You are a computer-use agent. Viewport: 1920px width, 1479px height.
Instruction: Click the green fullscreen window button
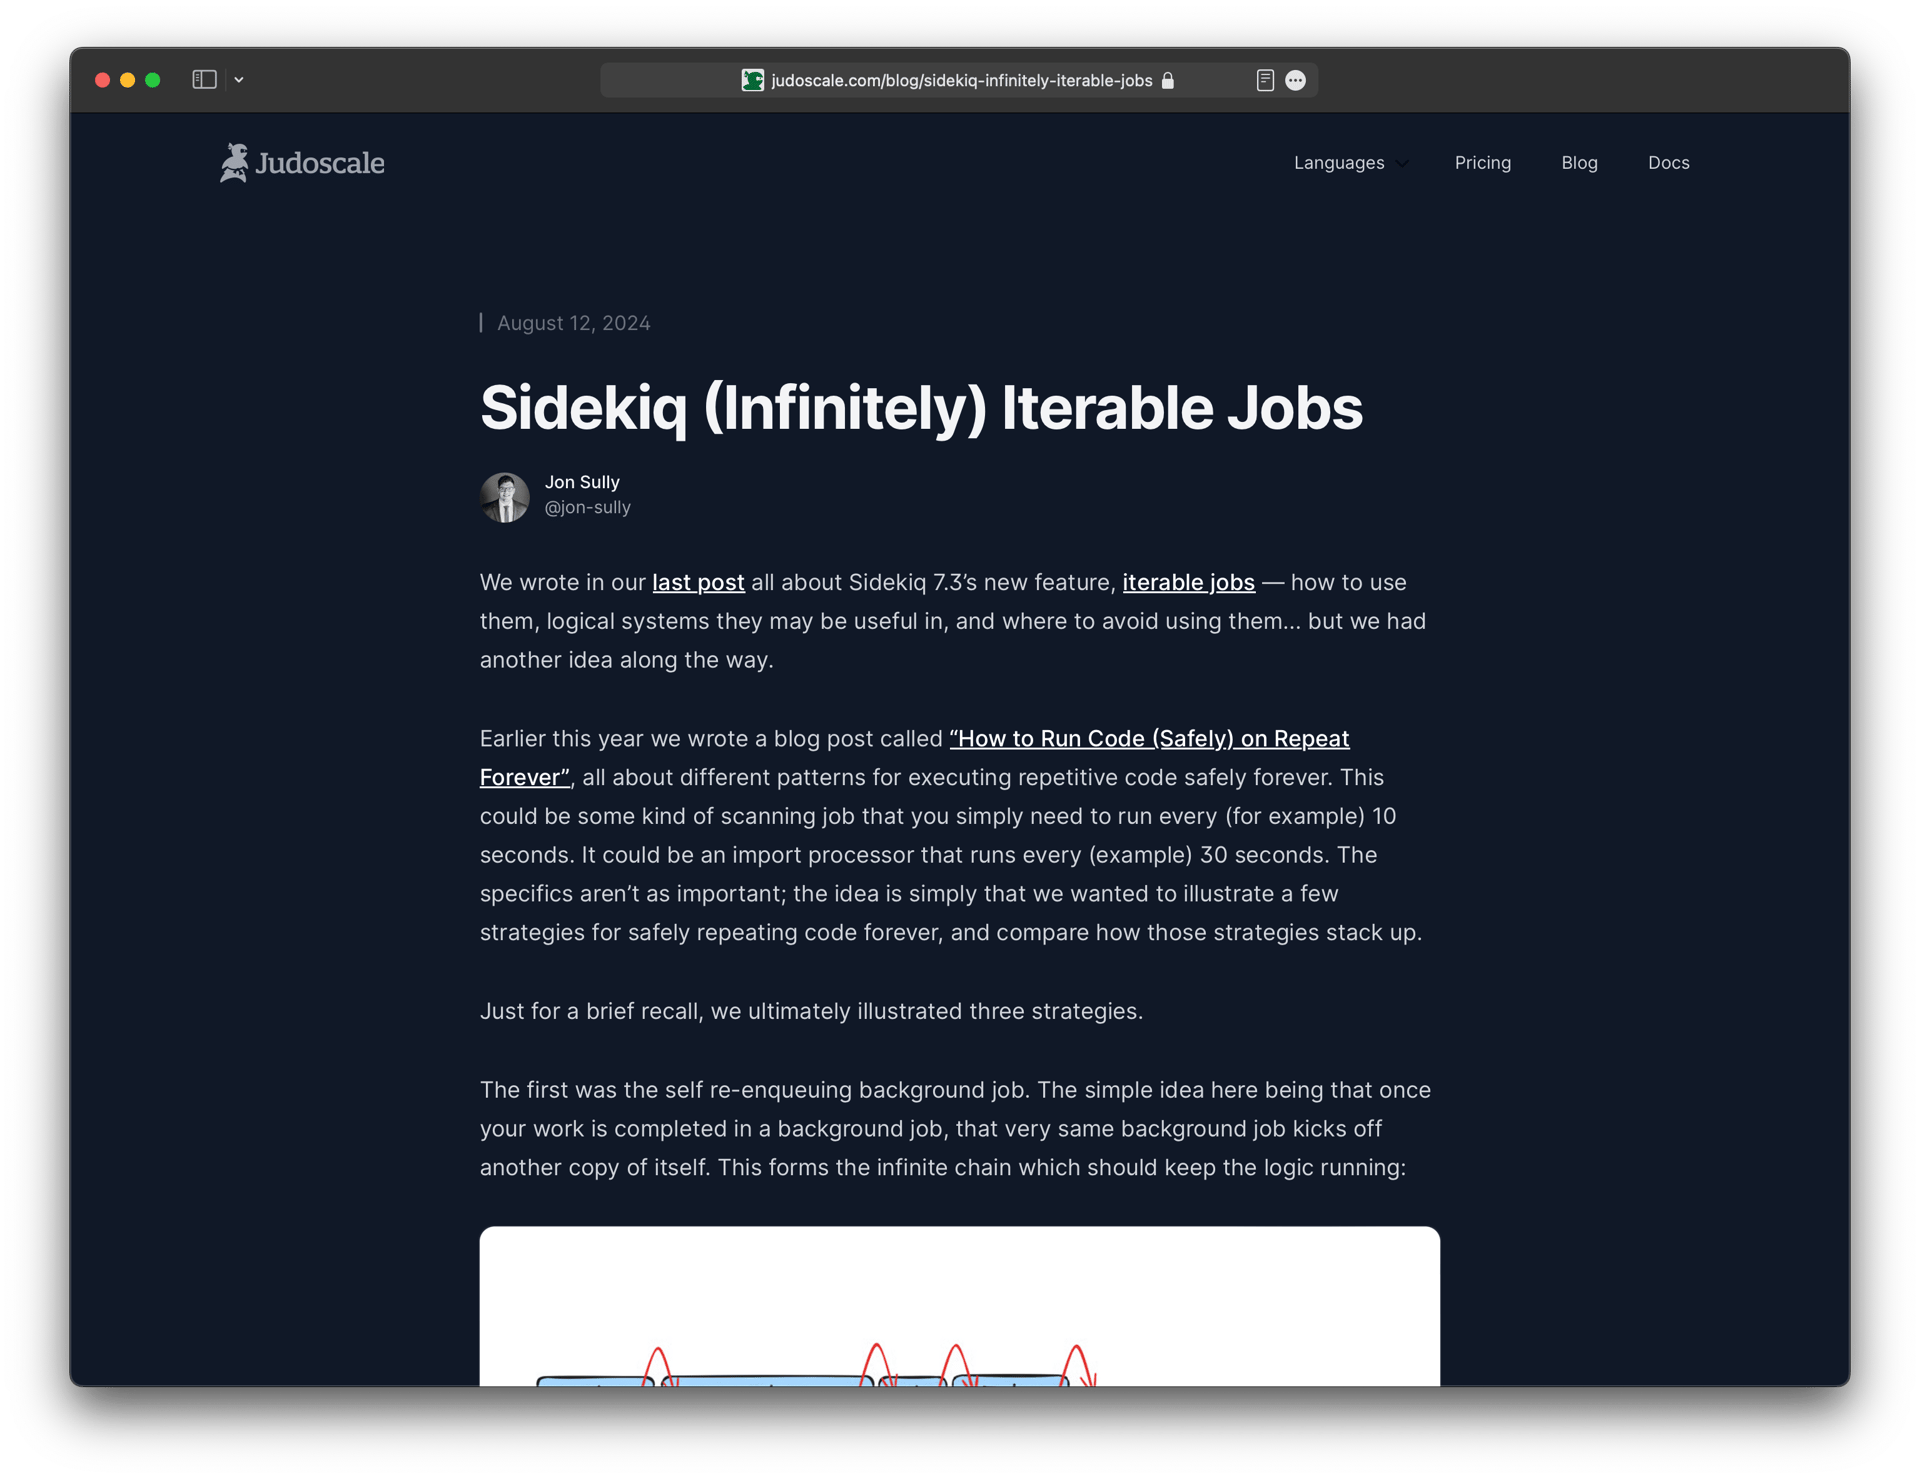click(x=153, y=80)
